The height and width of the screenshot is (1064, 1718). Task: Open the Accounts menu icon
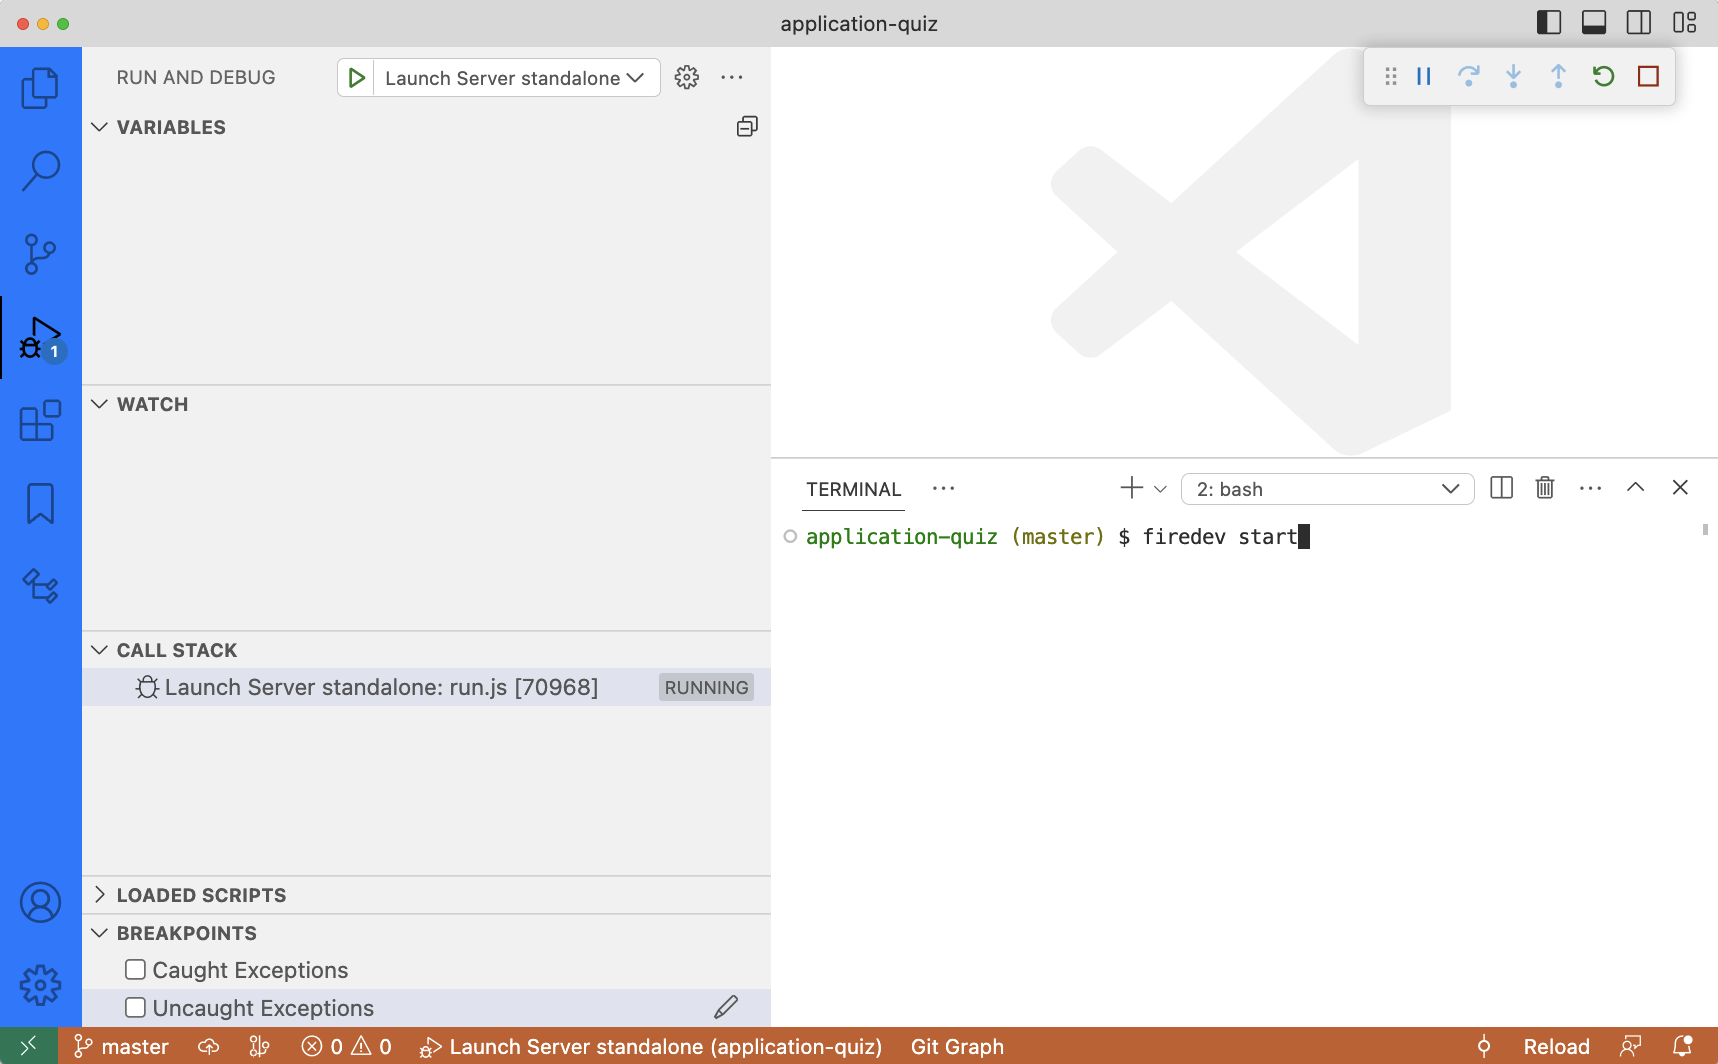40,903
